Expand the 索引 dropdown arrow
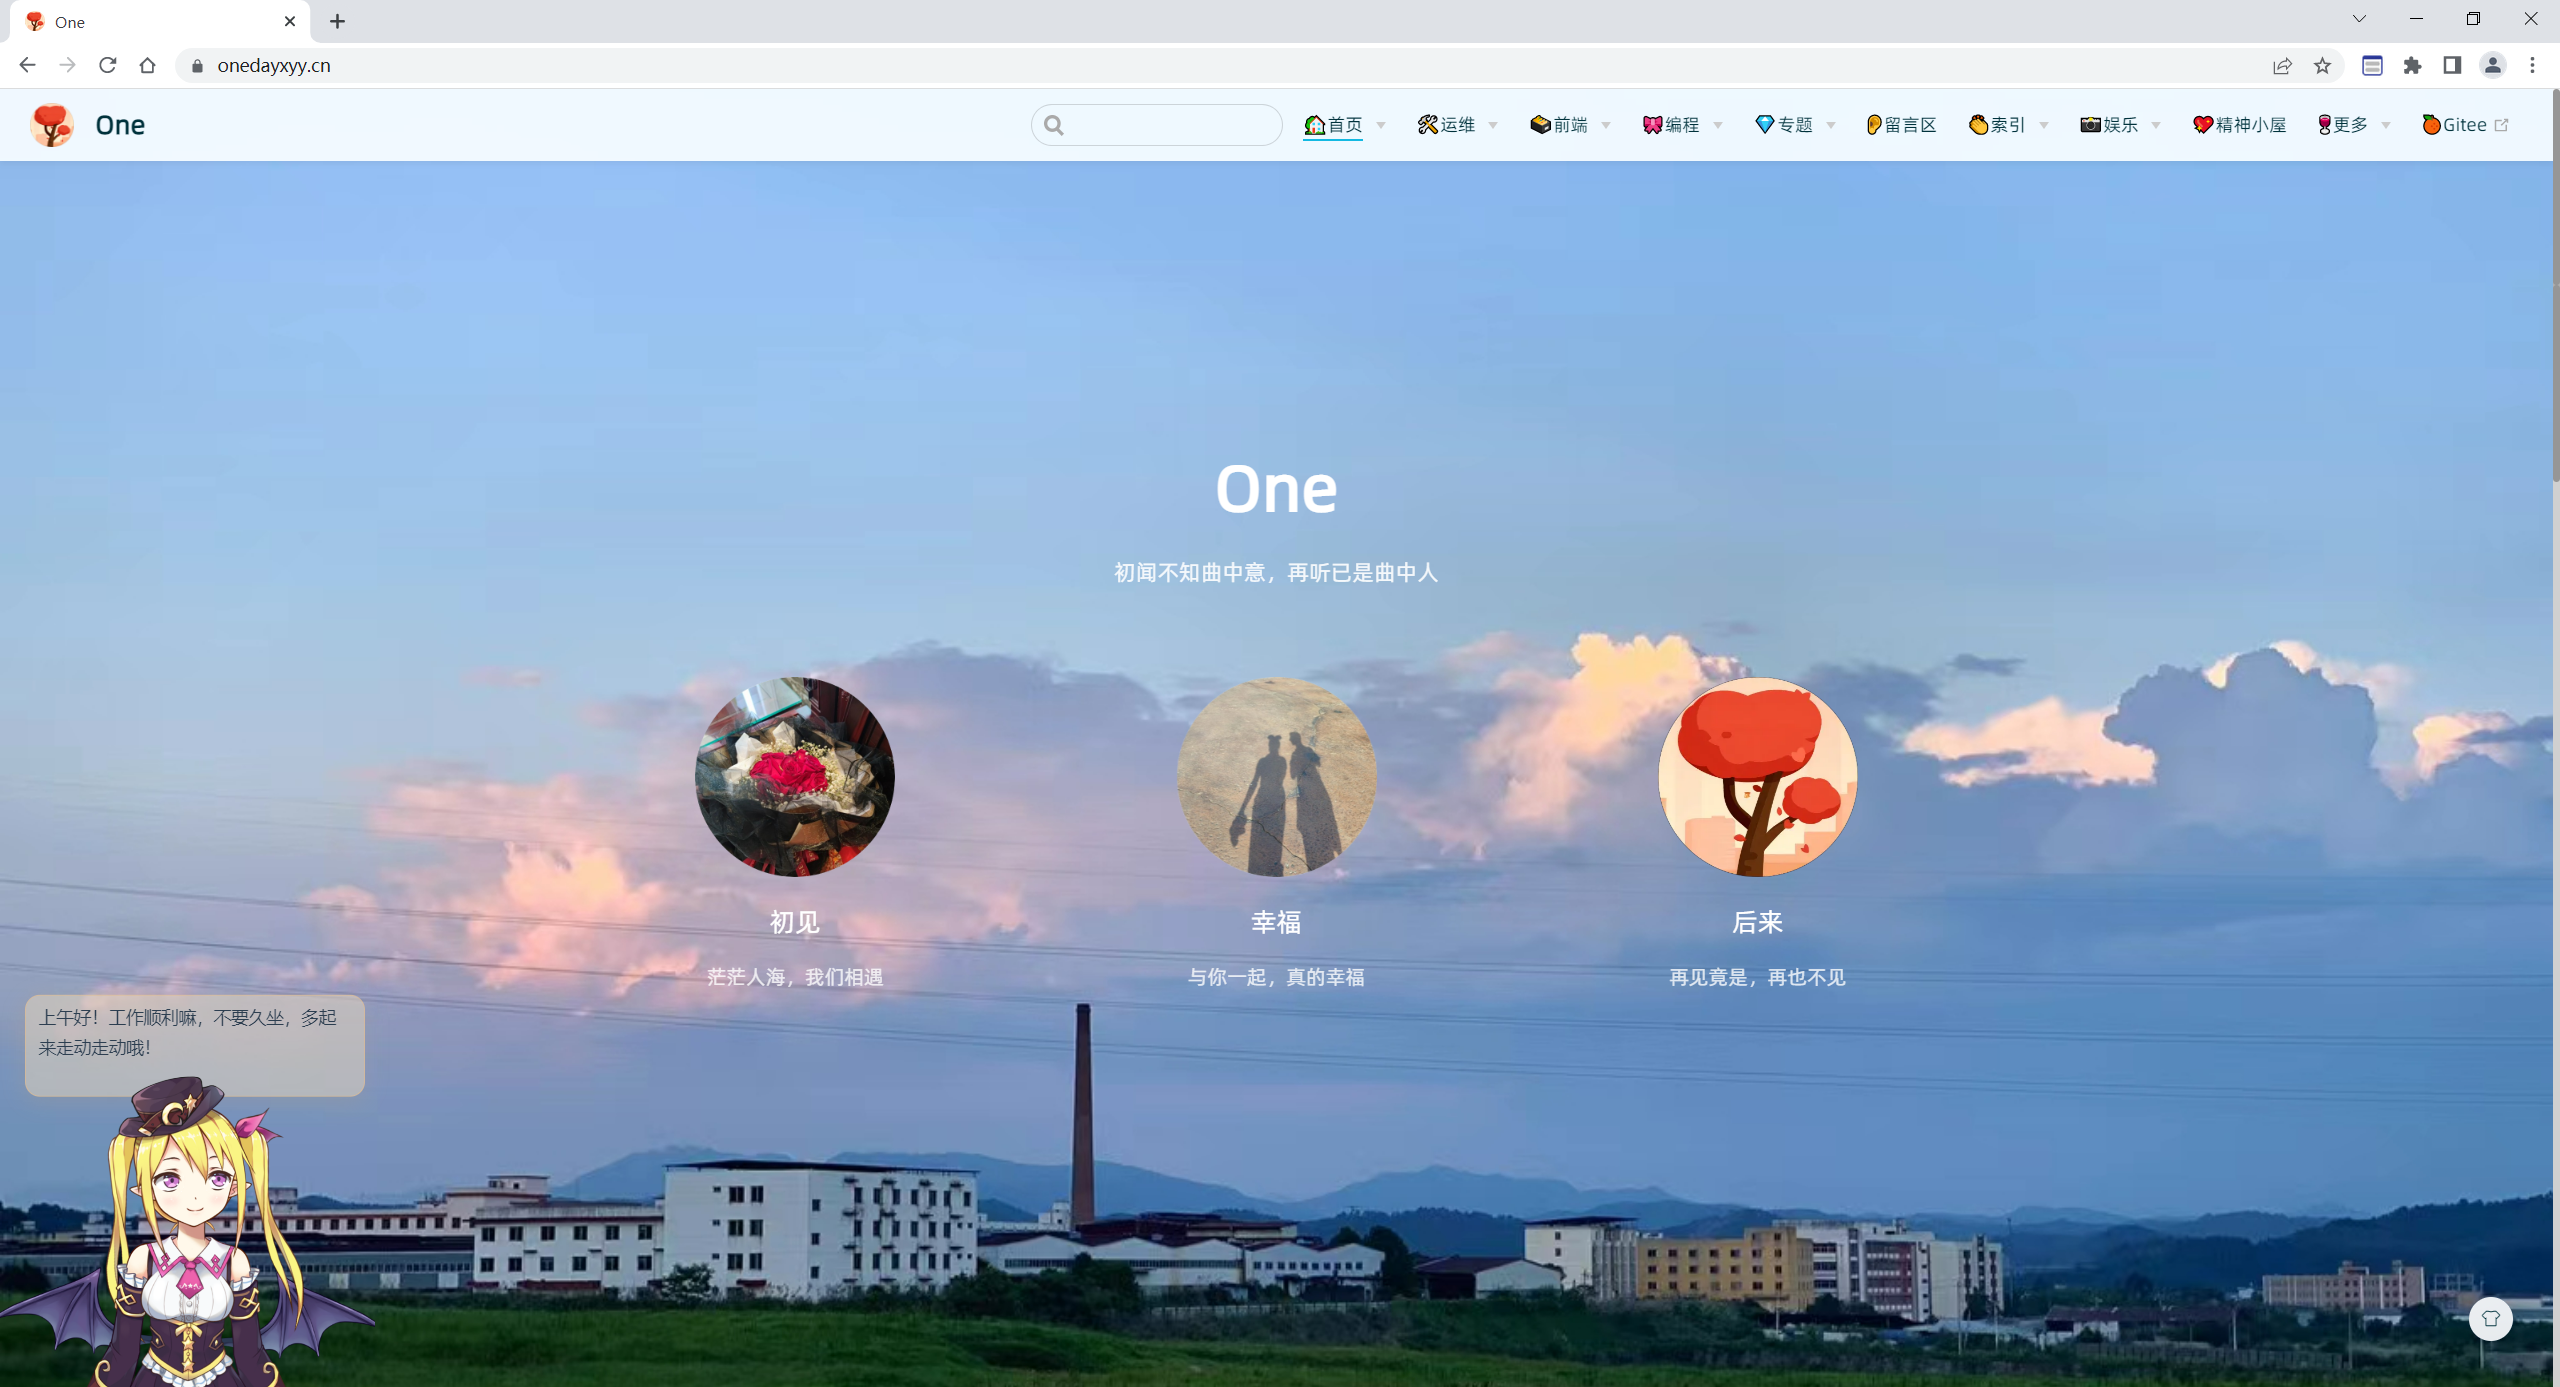 tap(2044, 126)
